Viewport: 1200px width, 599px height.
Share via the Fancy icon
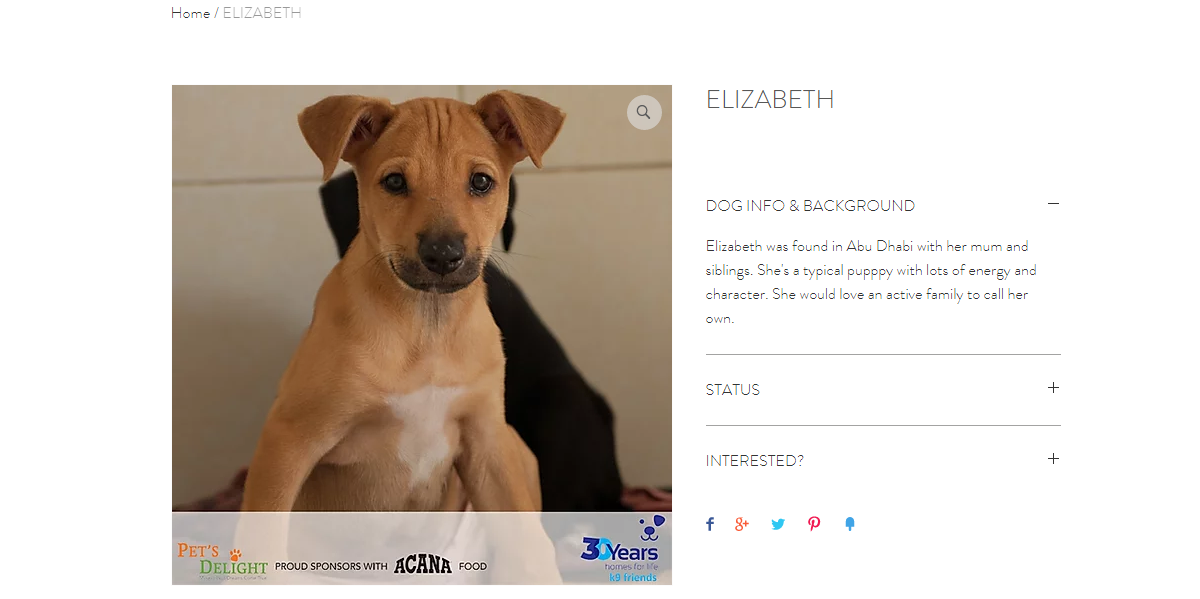click(x=850, y=524)
